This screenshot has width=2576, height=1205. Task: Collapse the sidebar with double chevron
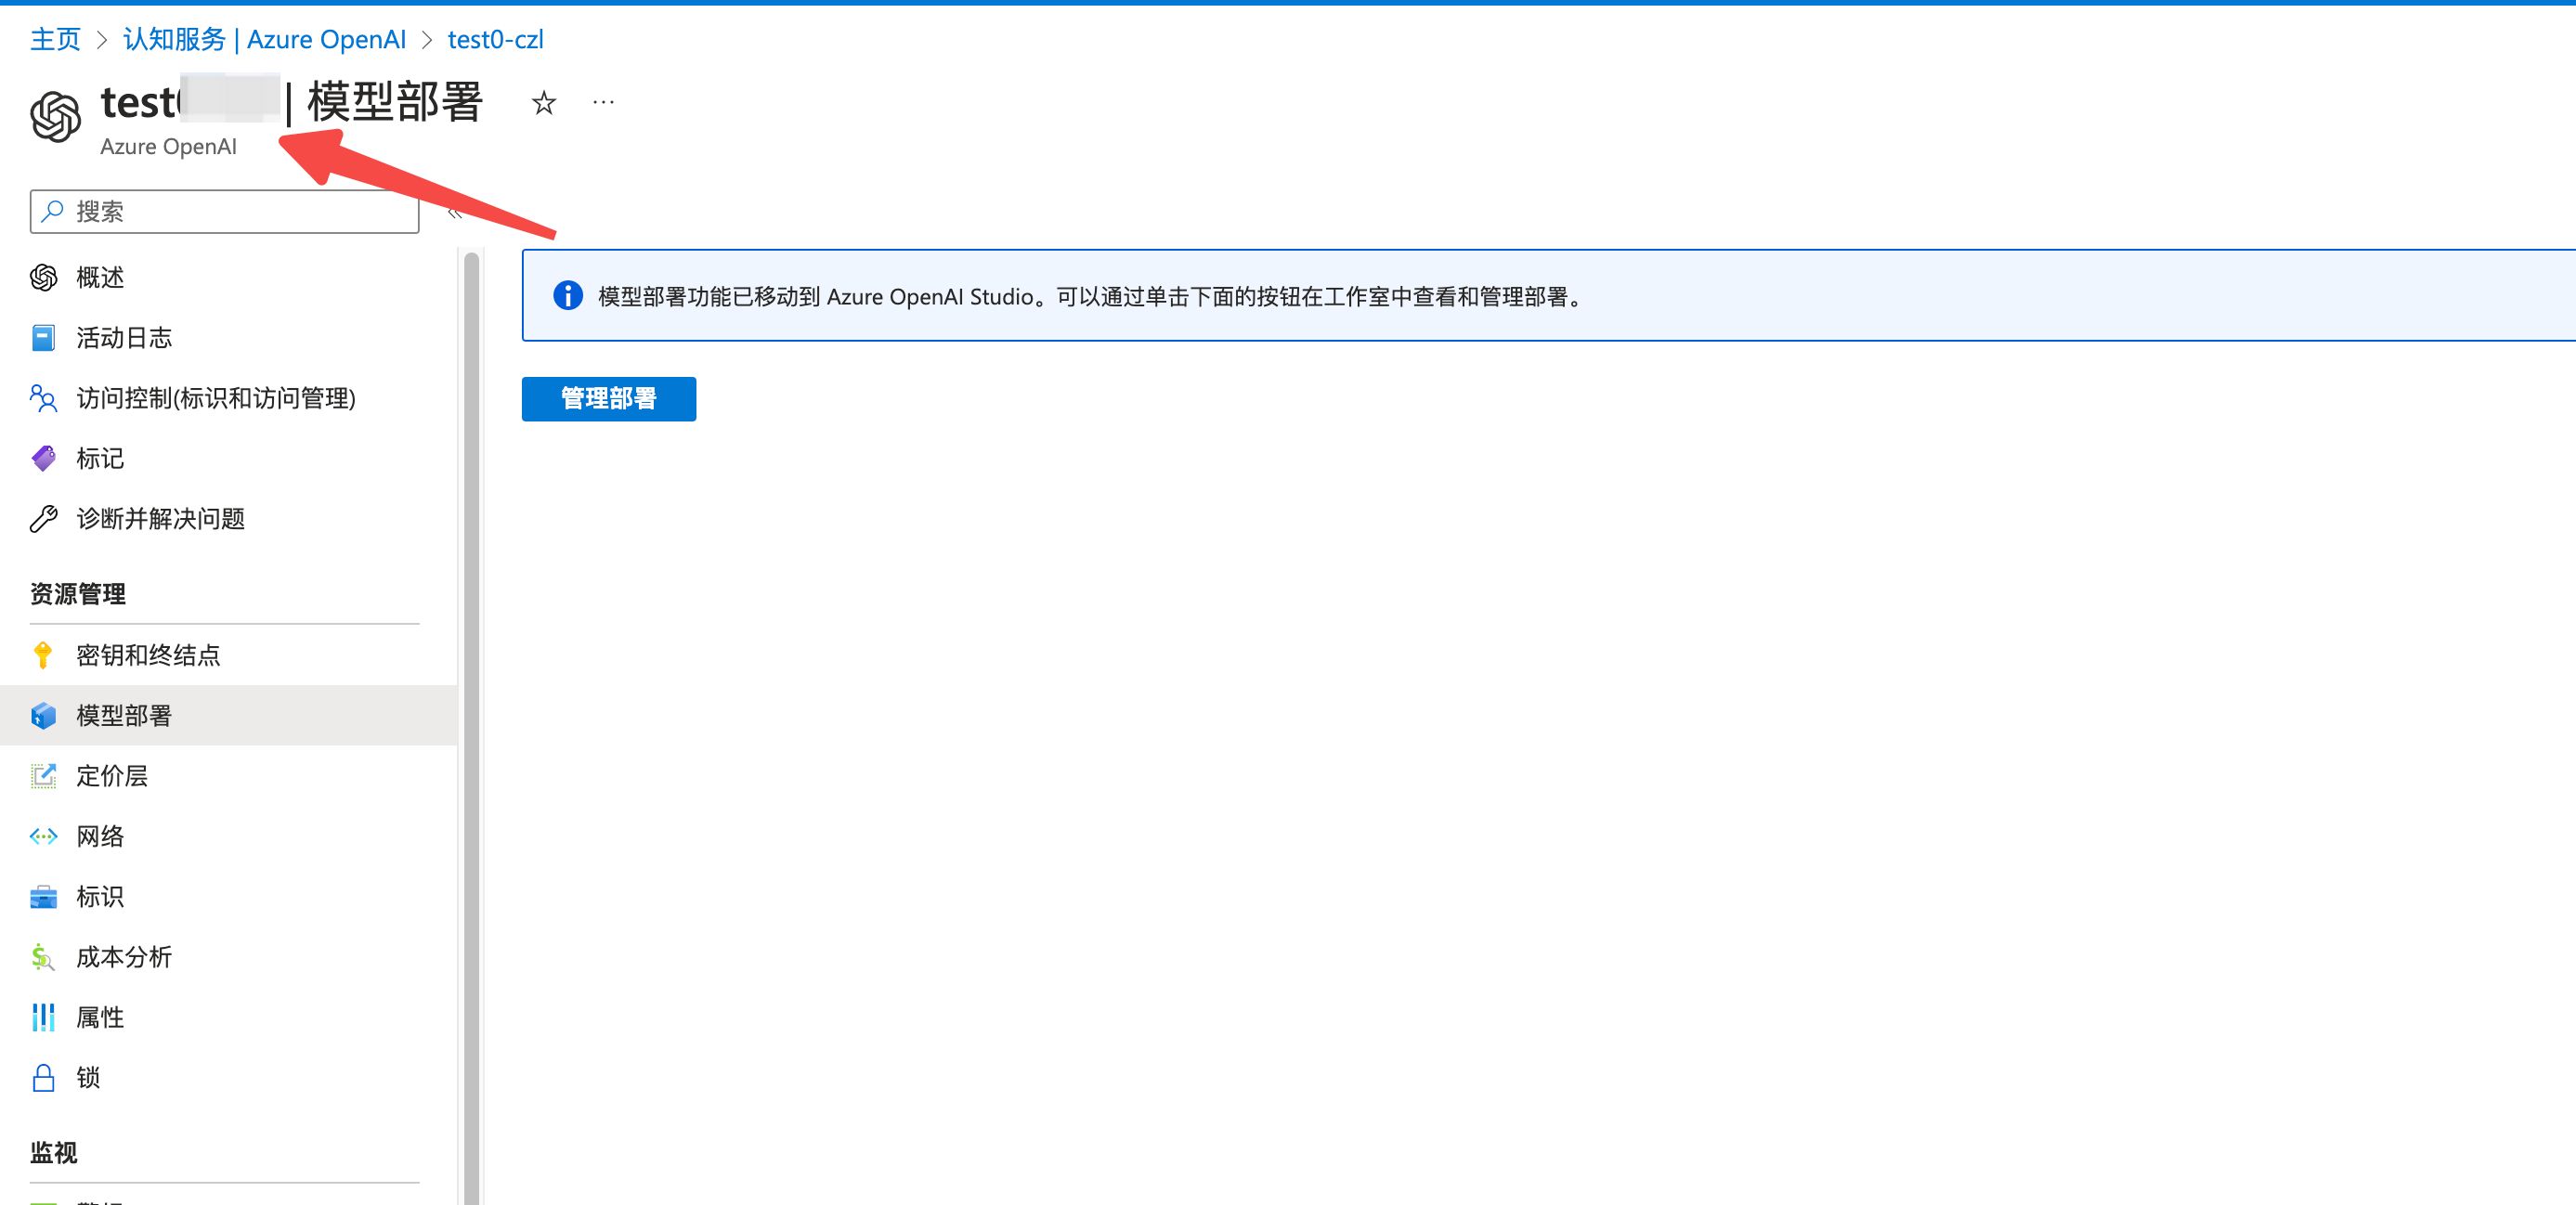[x=454, y=212]
